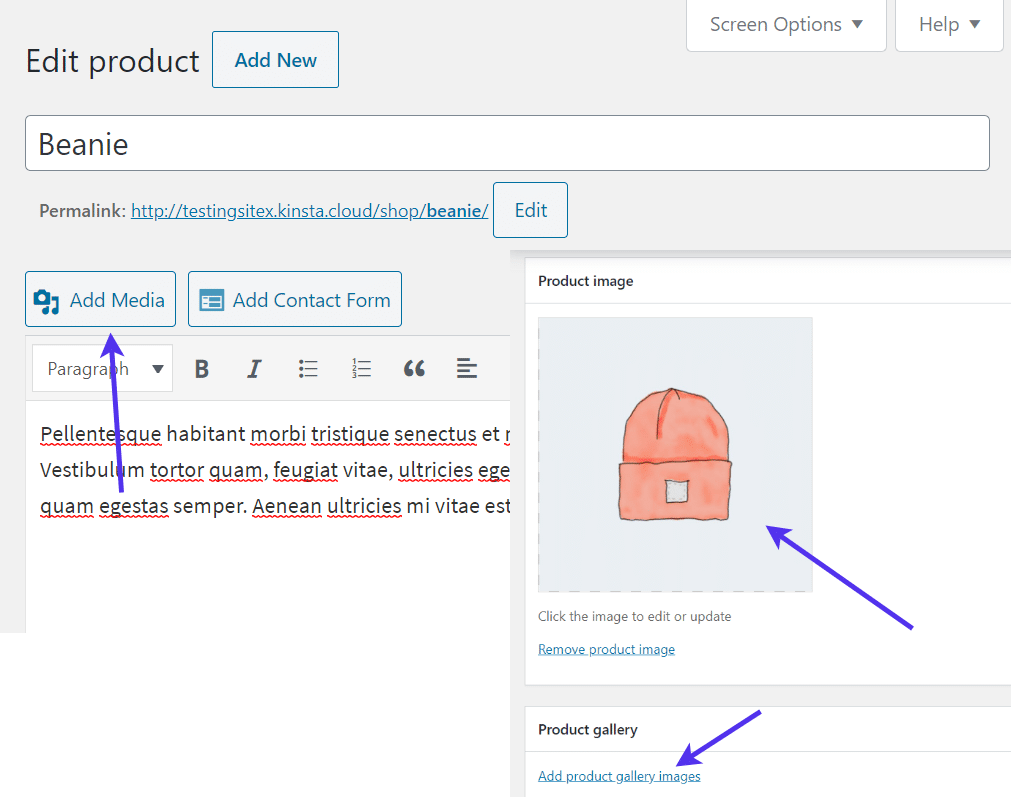Click the beanie product image thumbnail

[x=674, y=454]
